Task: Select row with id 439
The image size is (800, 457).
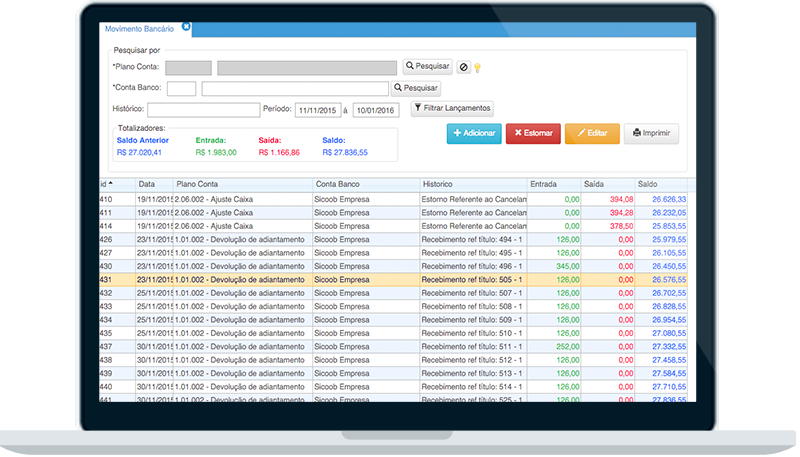Action: [x=393, y=373]
